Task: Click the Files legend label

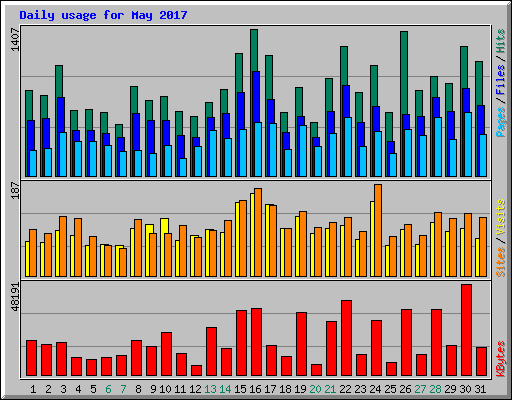Action: (x=500, y=79)
